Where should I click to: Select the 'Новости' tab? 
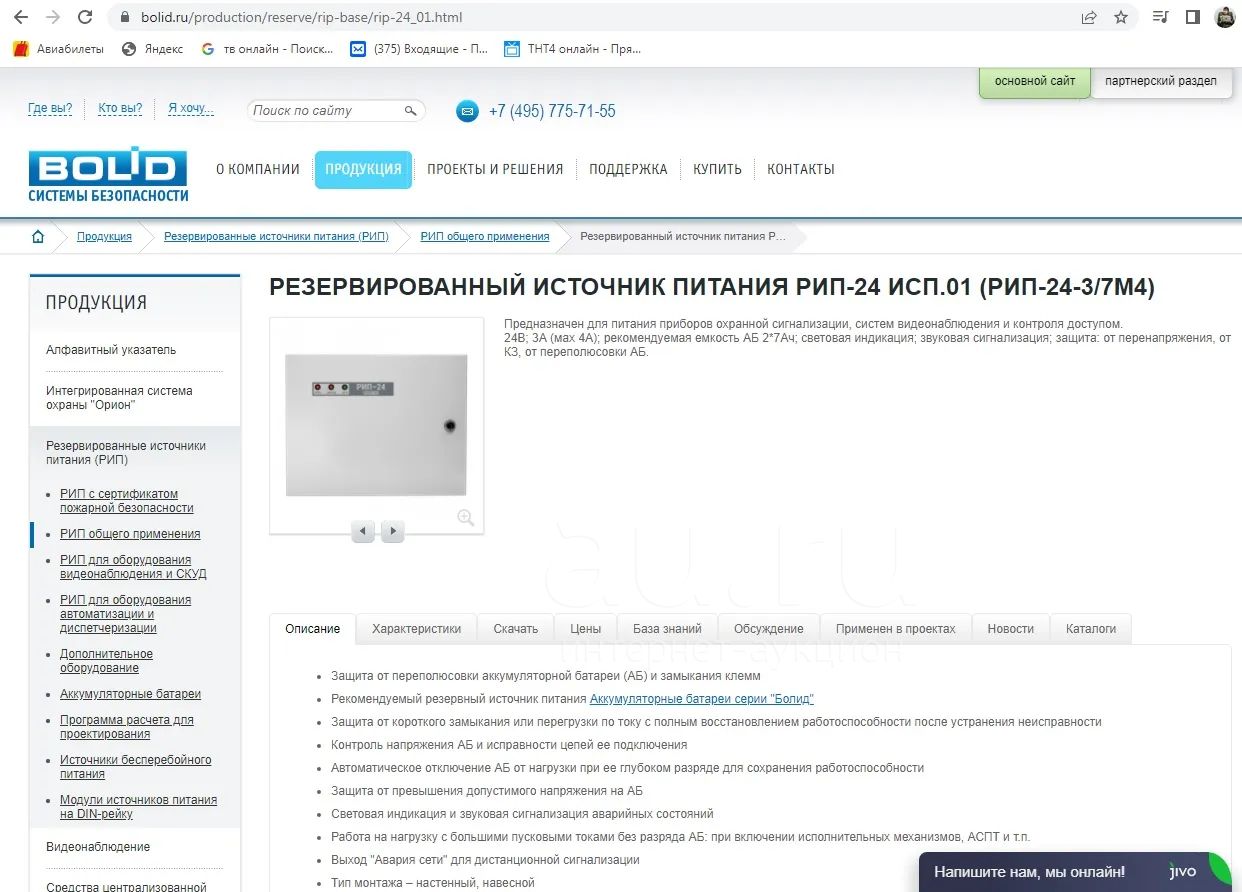pyautogui.click(x=1010, y=629)
